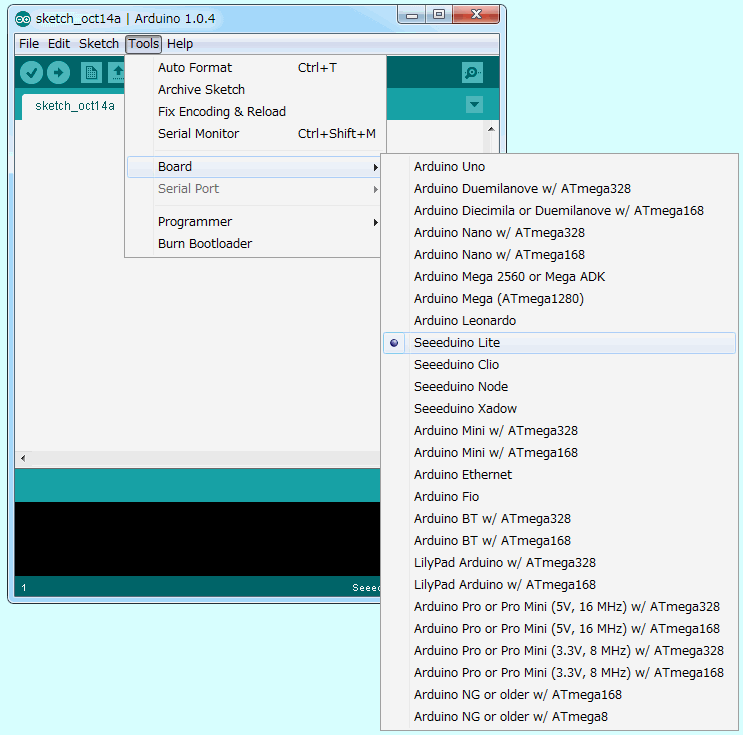Select Arduino NG or older w/ ATmega8
The height and width of the screenshot is (735, 743).
[x=559, y=717]
